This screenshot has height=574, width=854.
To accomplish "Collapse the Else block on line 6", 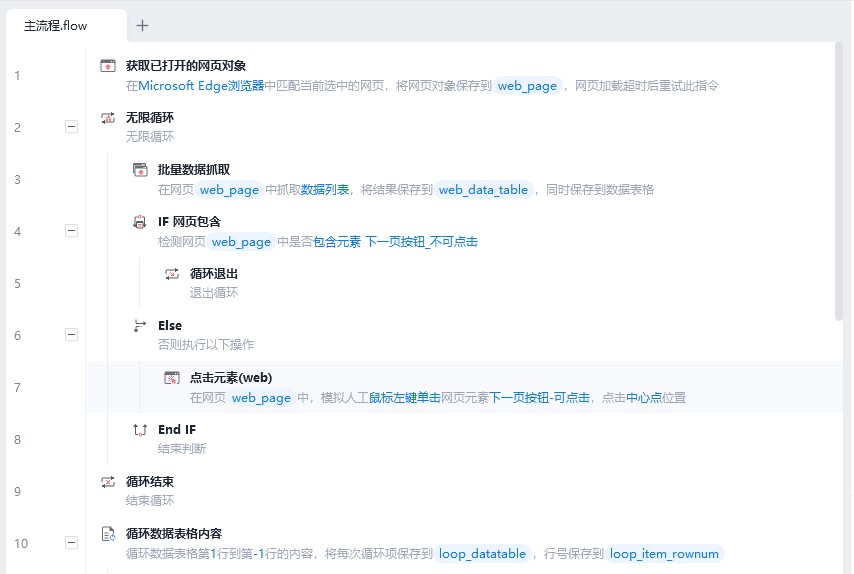I will click(71, 335).
